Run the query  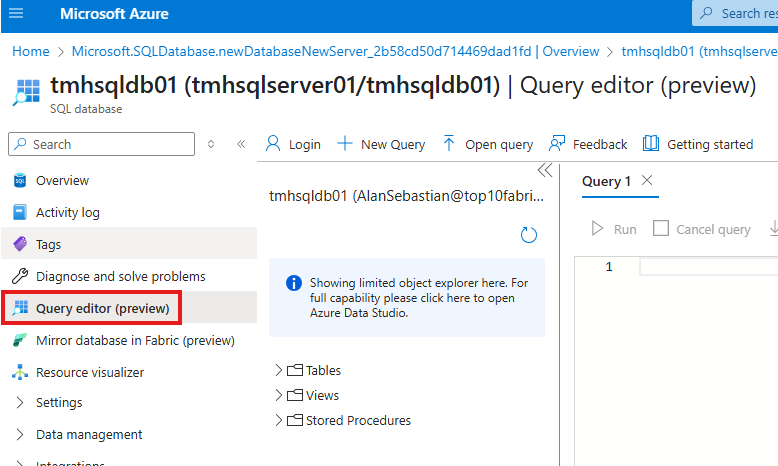tap(614, 229)
